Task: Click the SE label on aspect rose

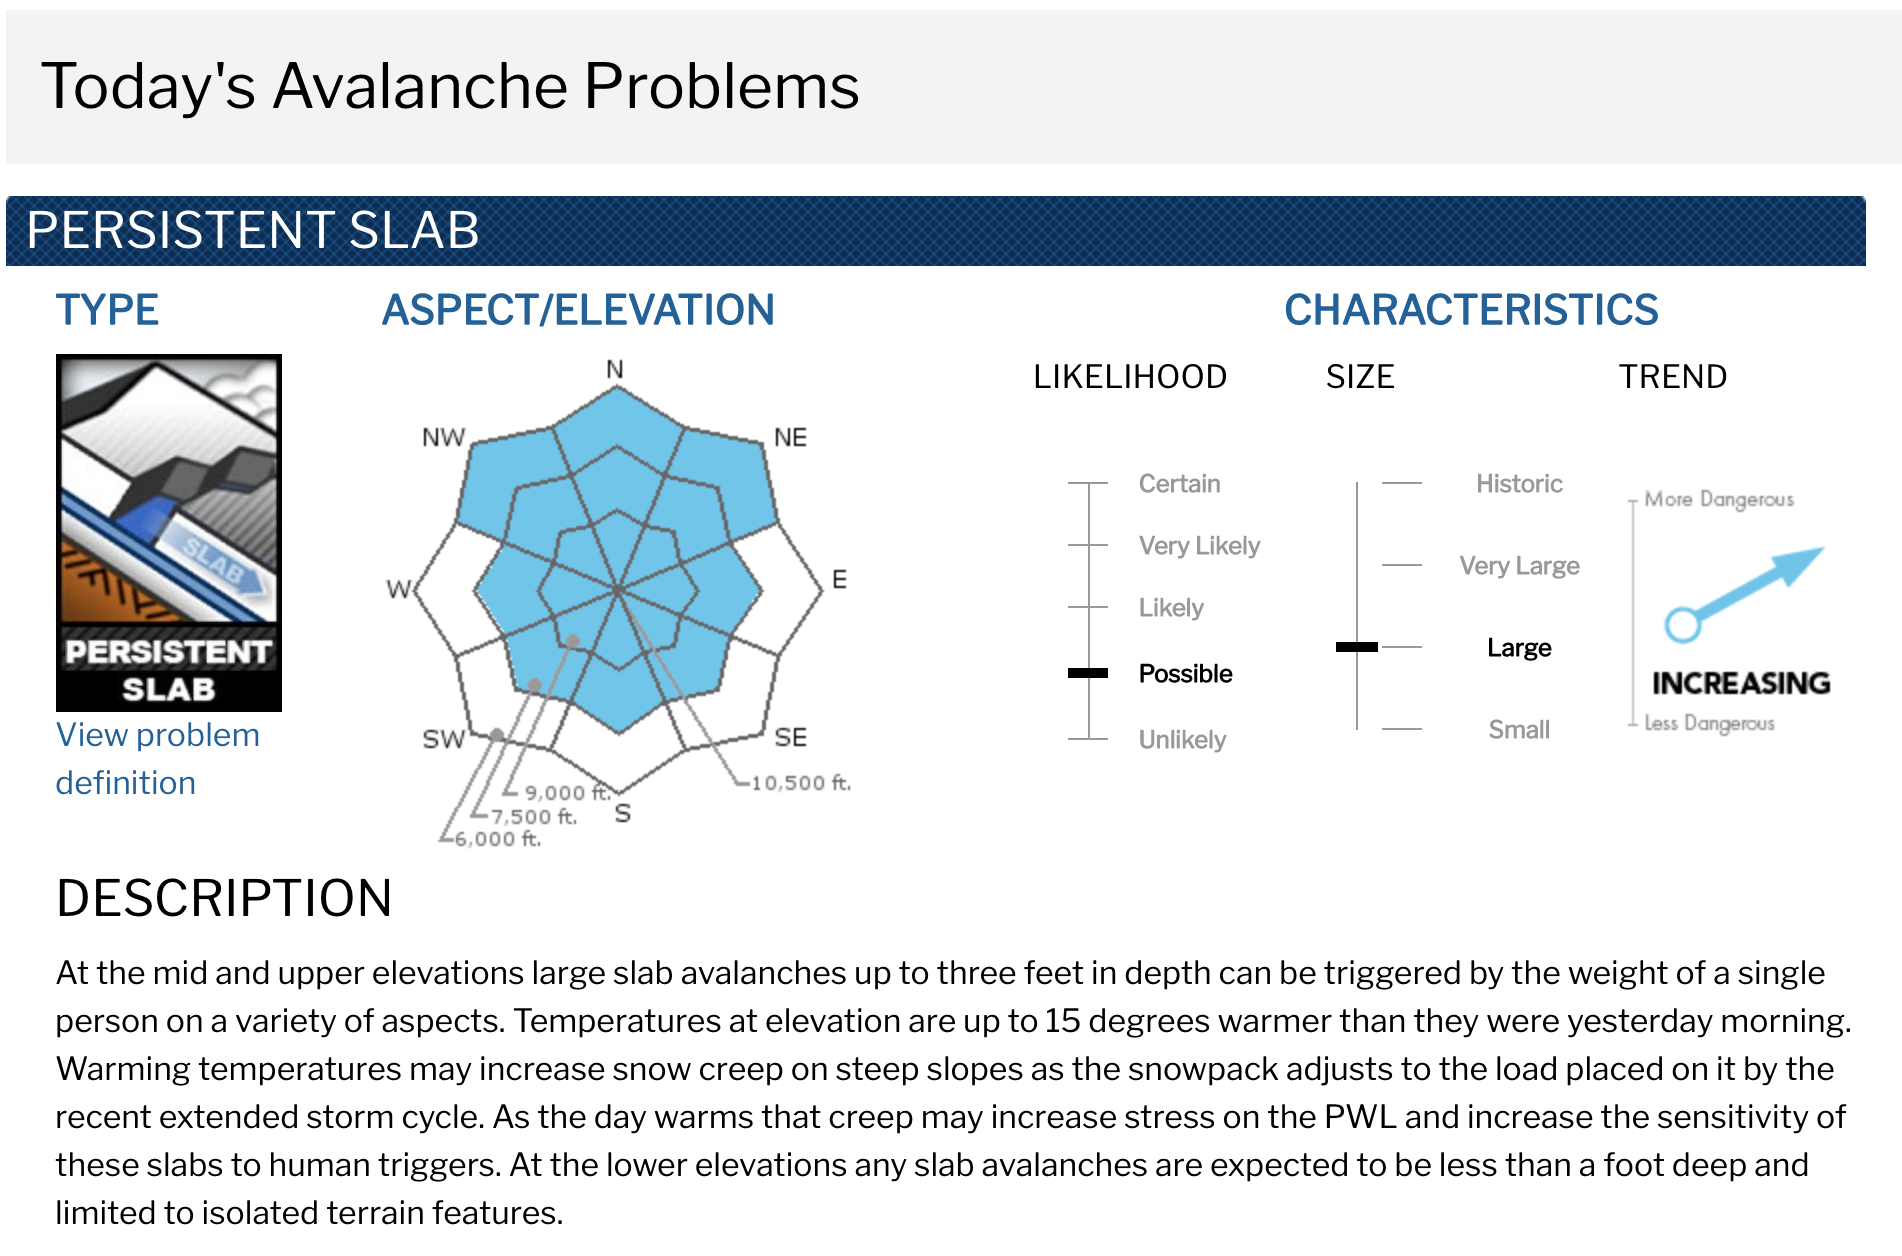Action: [x=790, y=737]
